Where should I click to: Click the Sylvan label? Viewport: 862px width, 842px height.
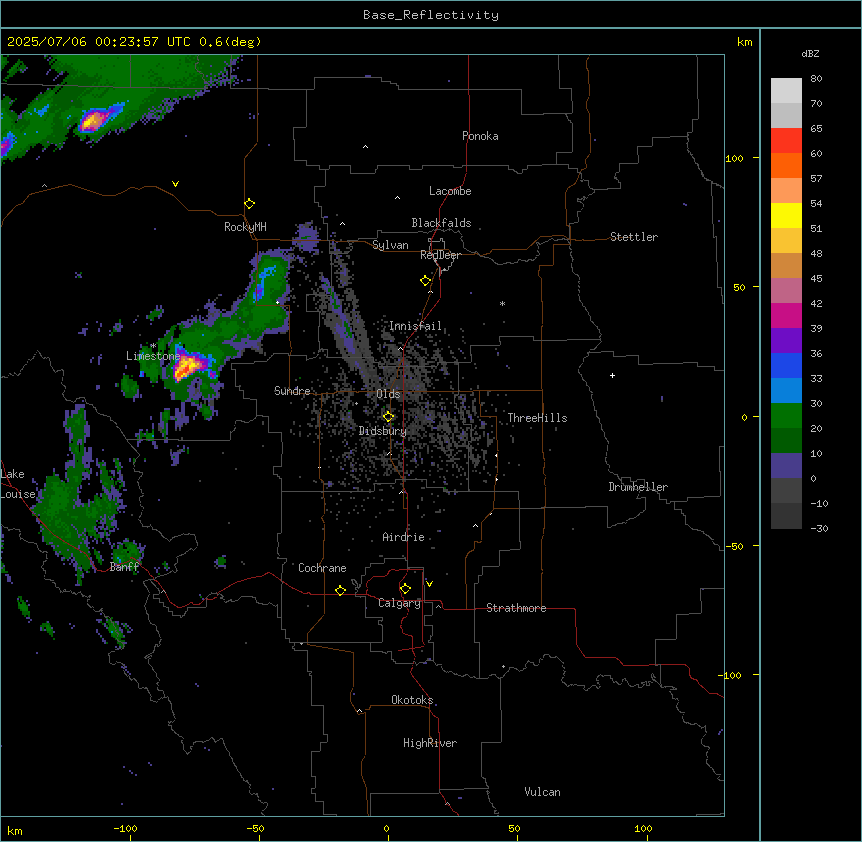[x=390, y=245]
